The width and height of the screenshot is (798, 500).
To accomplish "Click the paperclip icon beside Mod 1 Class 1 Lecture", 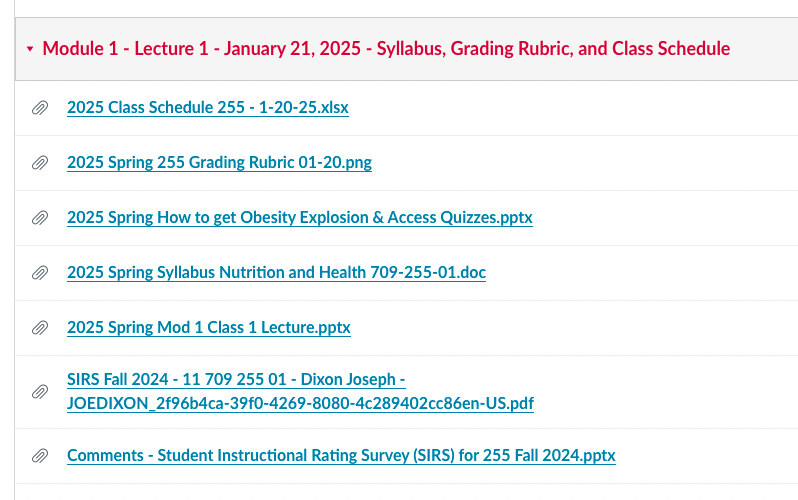I will coord(40,328).
